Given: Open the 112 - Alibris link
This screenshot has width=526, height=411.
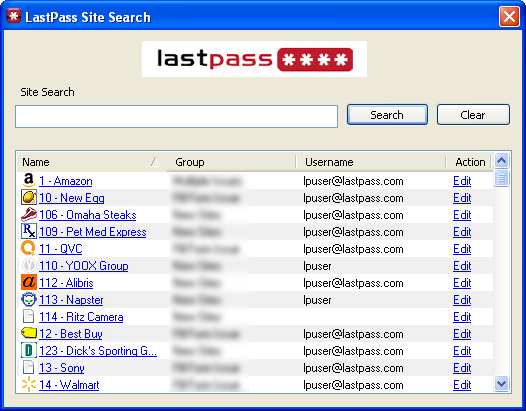Looking at the screenshot, I should pos(66,283).
